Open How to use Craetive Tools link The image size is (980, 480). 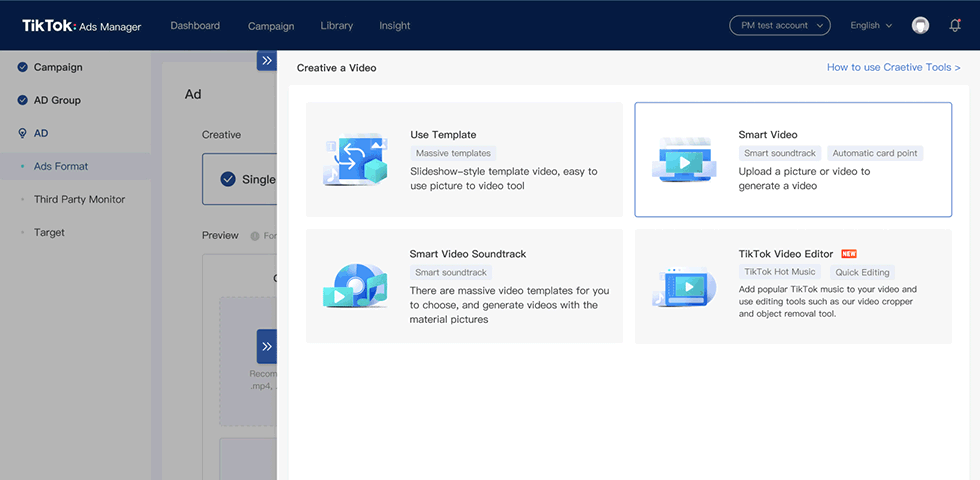pos(894,67)
